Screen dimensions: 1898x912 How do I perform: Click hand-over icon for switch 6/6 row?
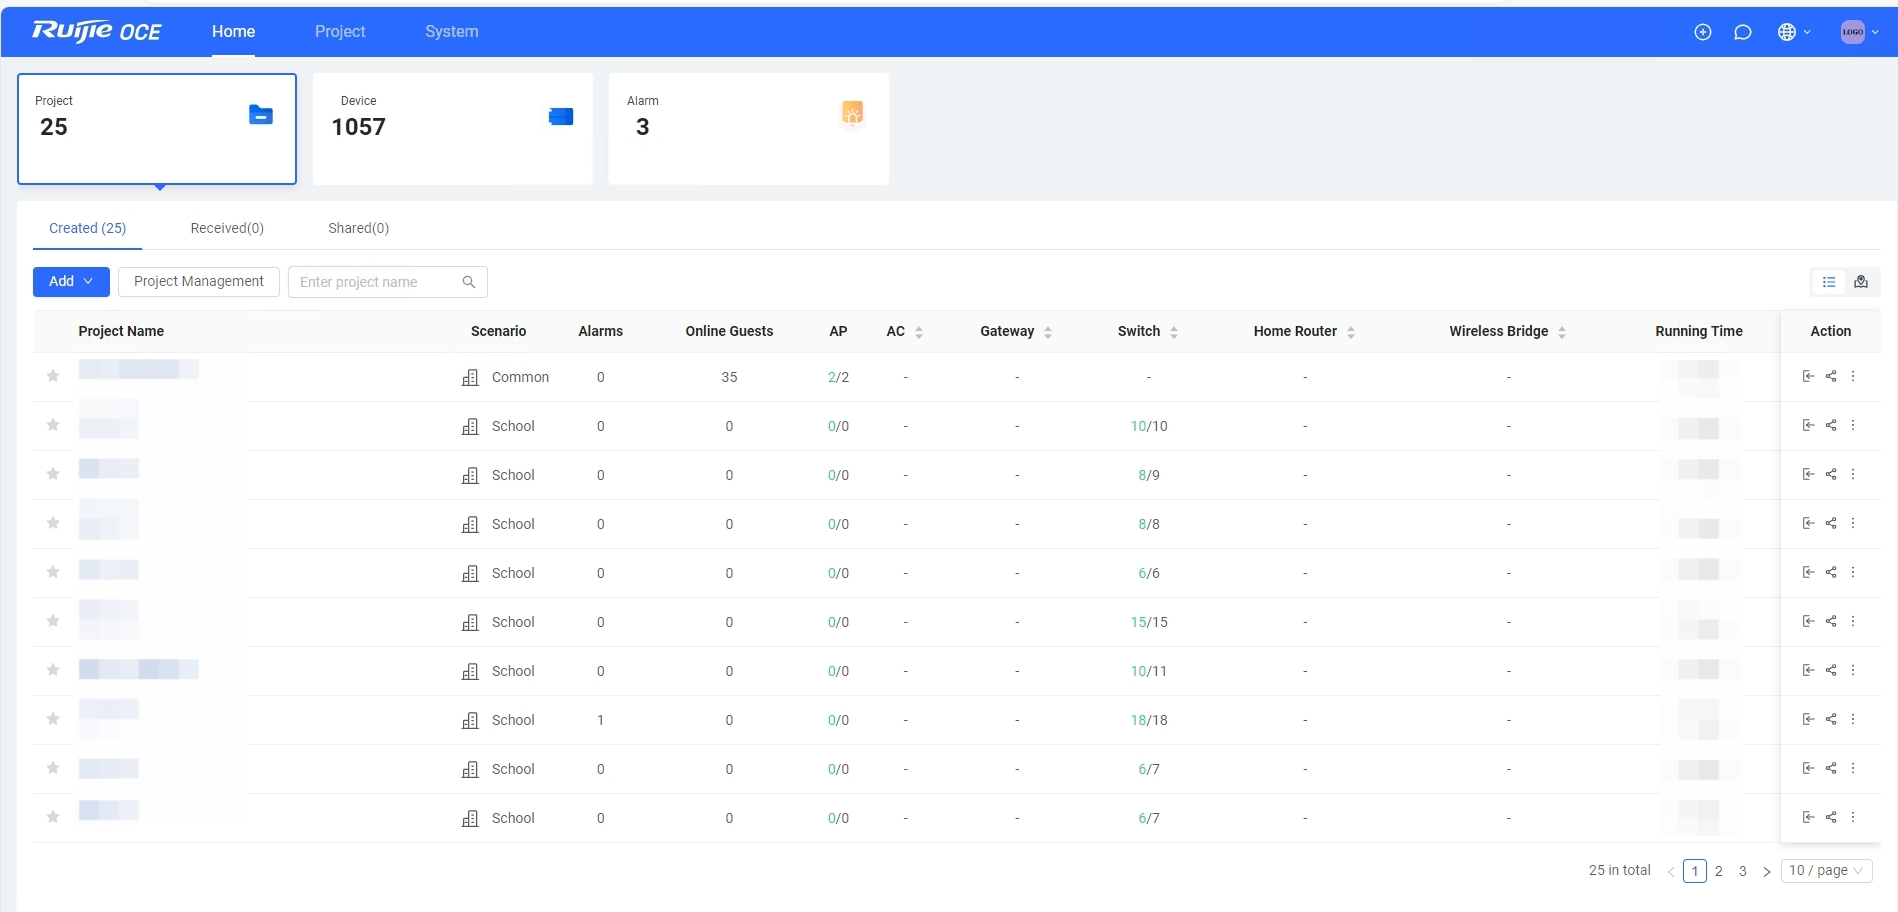pos(1808,572)
